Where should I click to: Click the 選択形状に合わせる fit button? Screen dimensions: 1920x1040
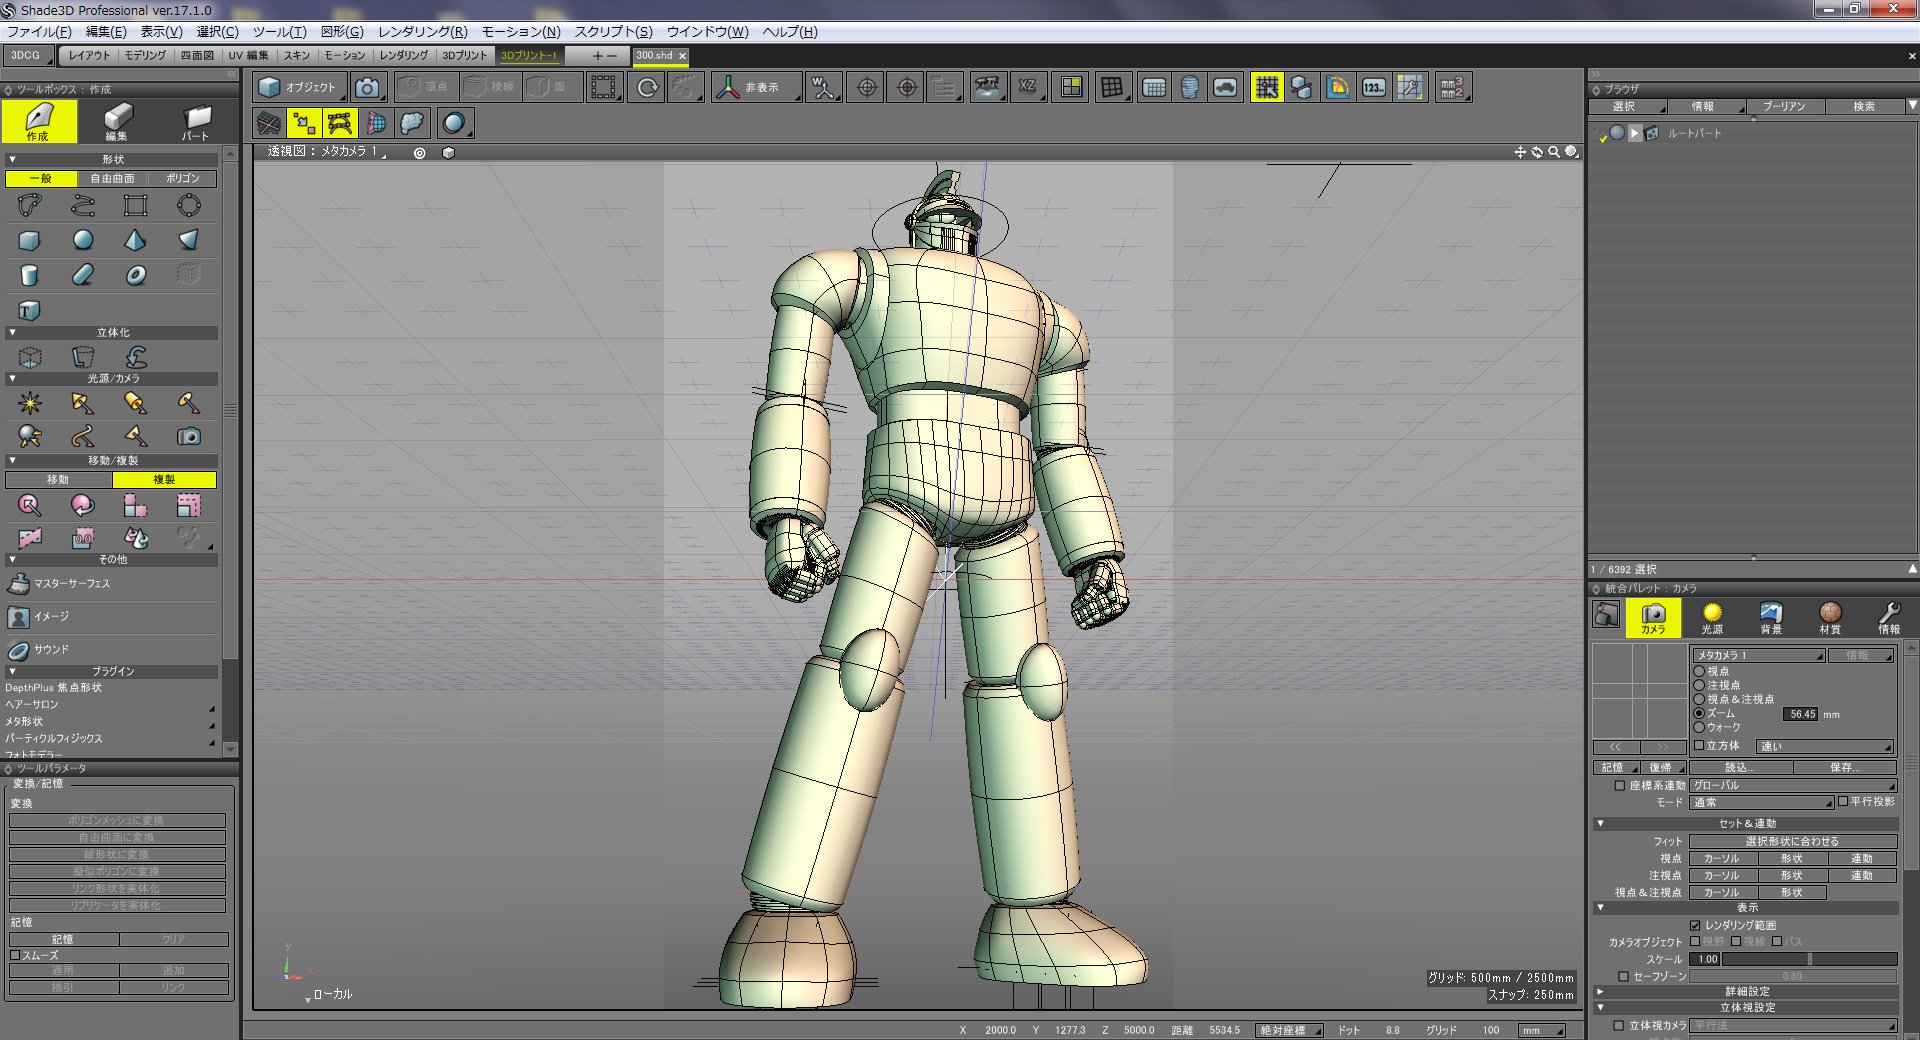pyautogui.click(x=1792, y=841)
